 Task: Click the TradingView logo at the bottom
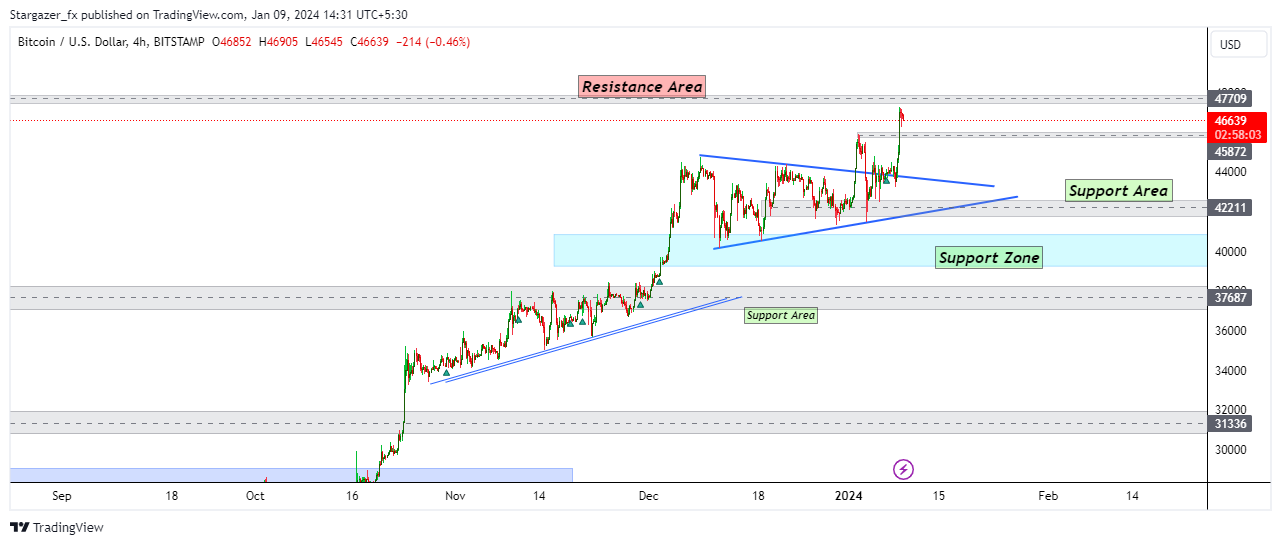[57, 527]
